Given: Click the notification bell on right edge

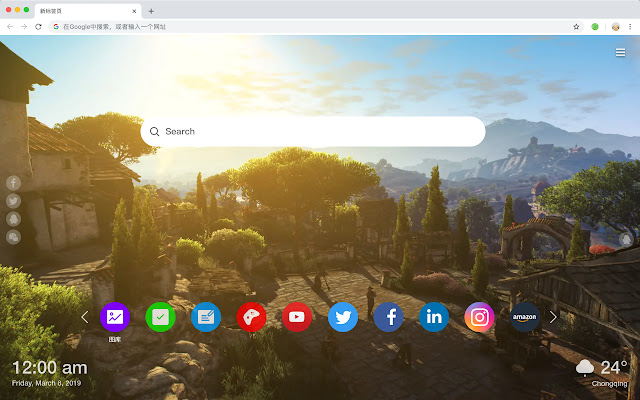Looking at the screenshot, I should (626, 239).
